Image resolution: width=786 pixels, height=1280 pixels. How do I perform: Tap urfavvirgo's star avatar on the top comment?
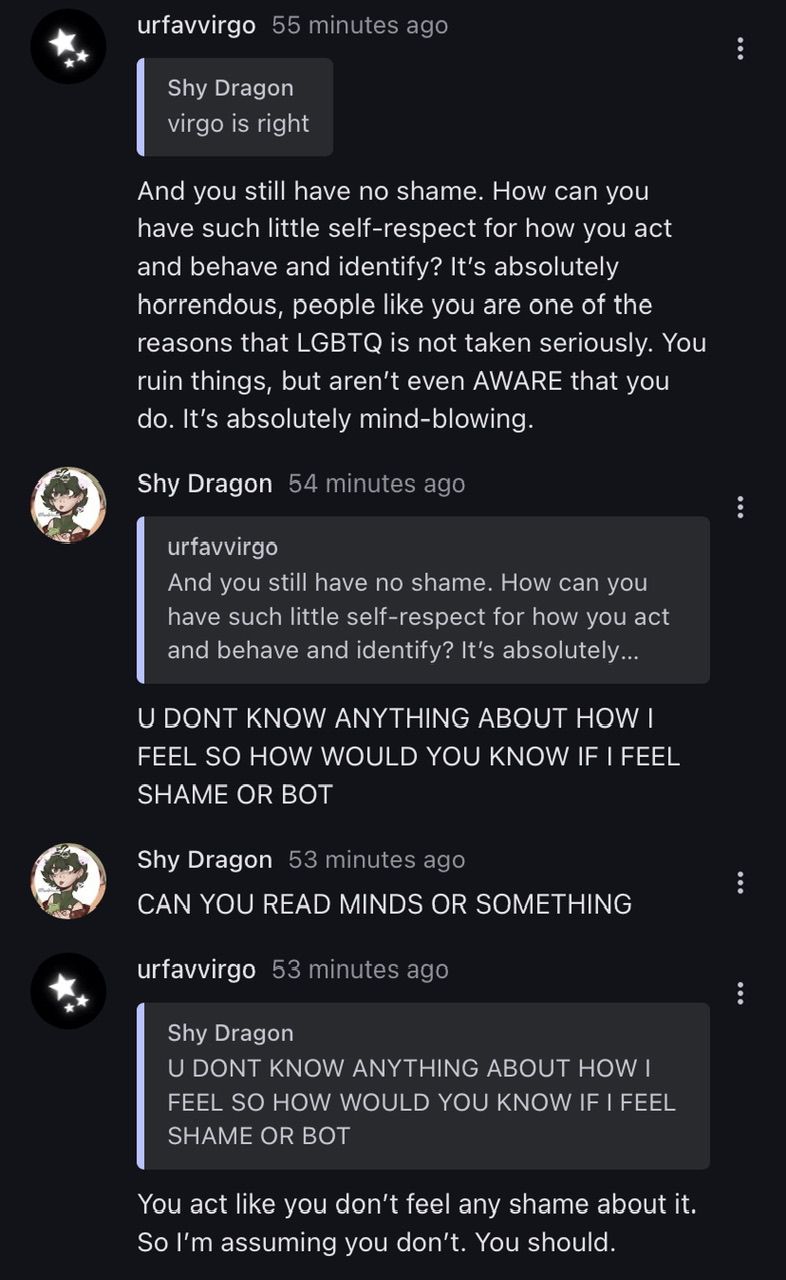click(x=68, y=46)
